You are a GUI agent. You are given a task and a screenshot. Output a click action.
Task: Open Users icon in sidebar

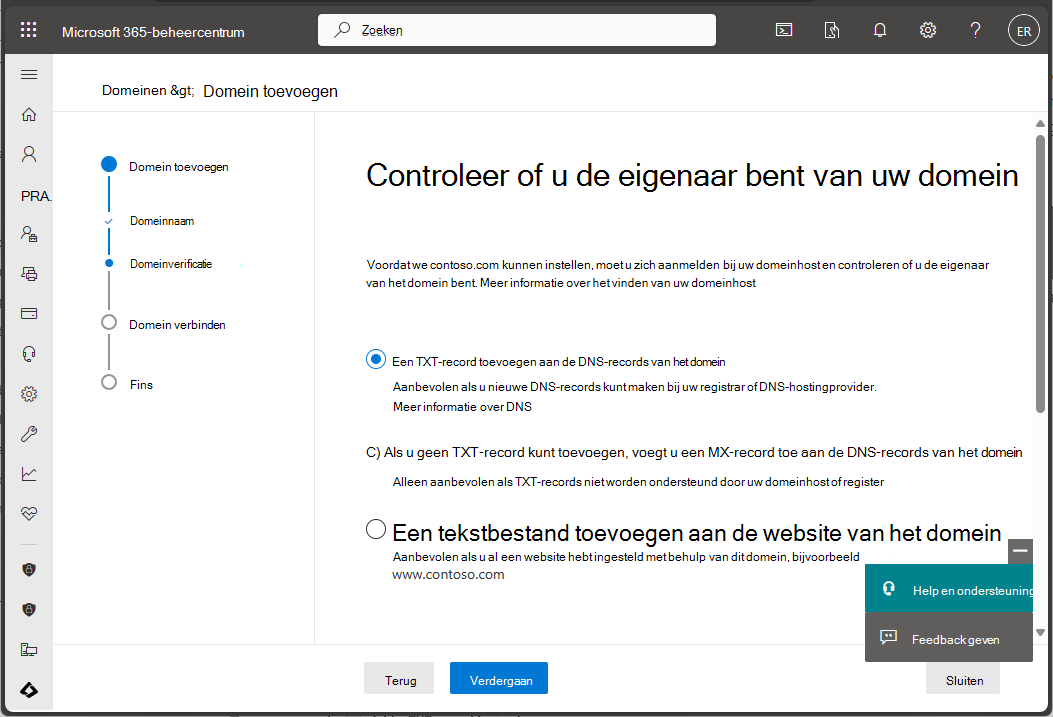tap(29, 154)
